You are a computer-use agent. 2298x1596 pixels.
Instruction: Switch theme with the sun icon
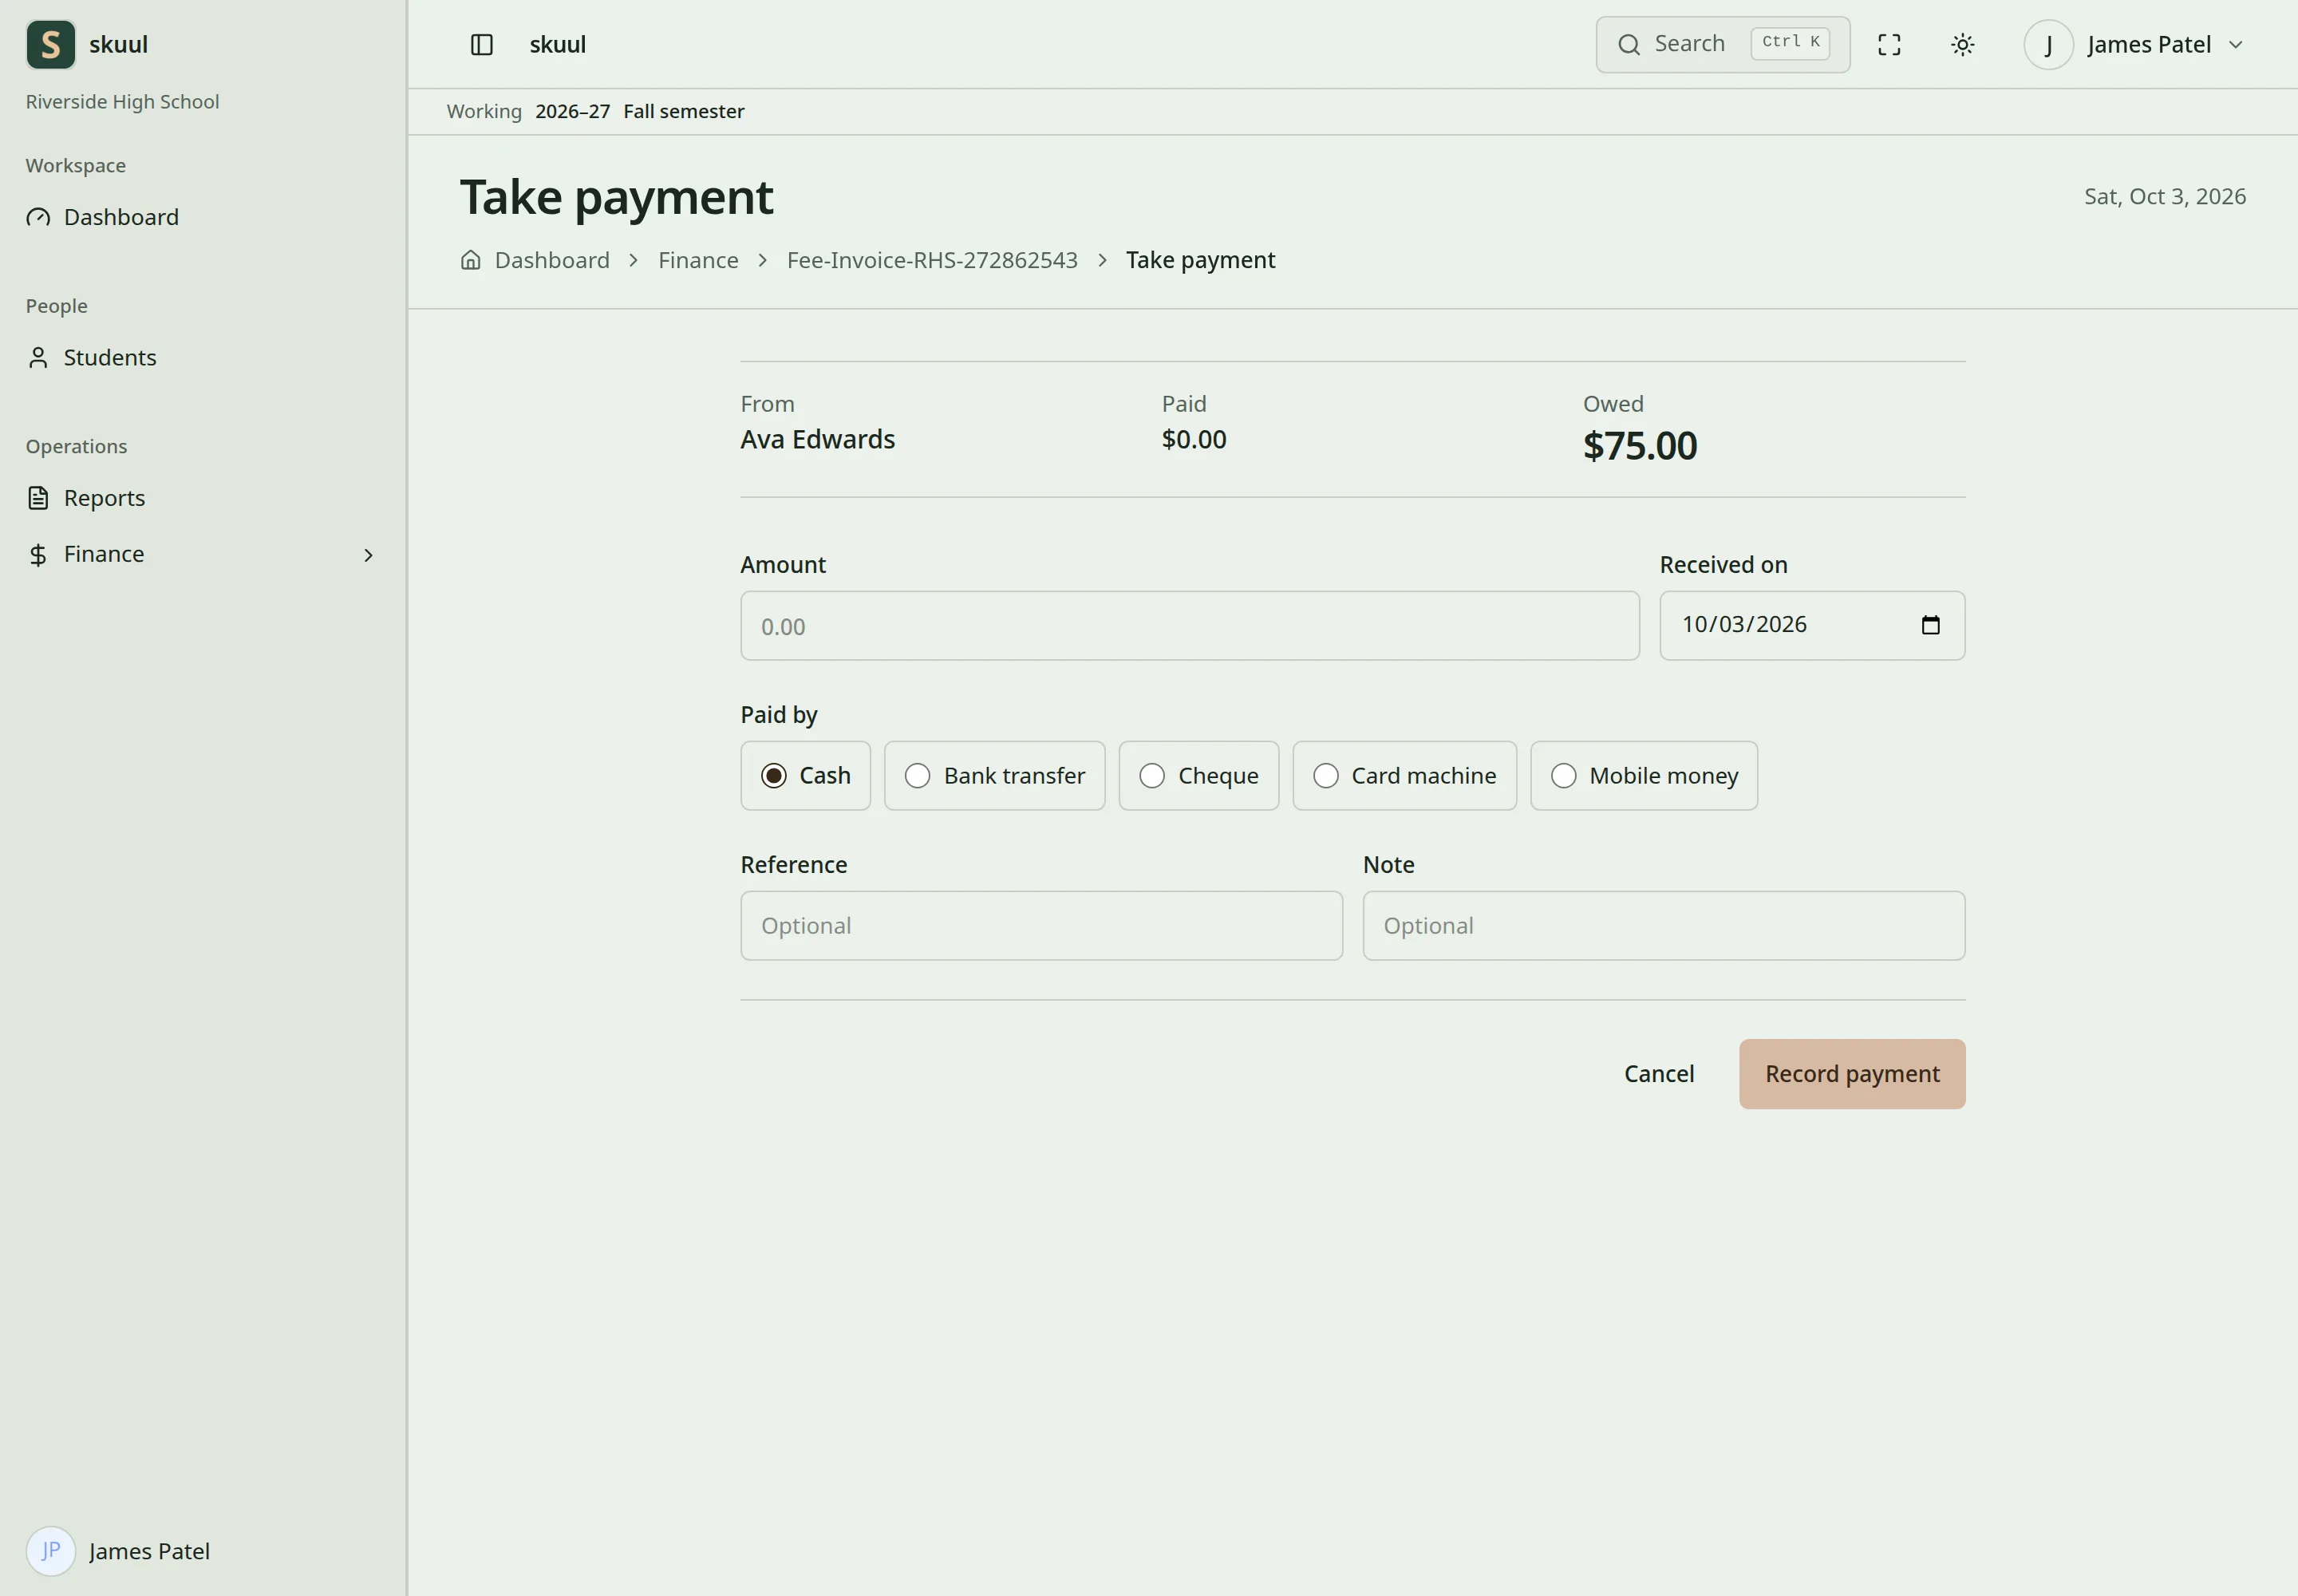[1963, 44]
